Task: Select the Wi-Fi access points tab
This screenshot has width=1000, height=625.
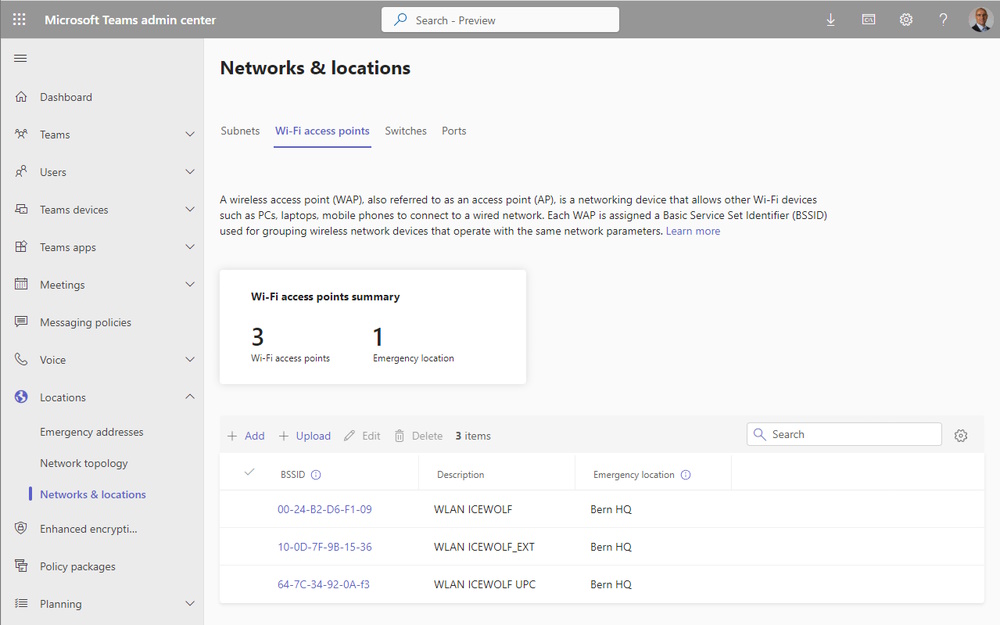Action: pyautogui.click(x=322, y=131)
